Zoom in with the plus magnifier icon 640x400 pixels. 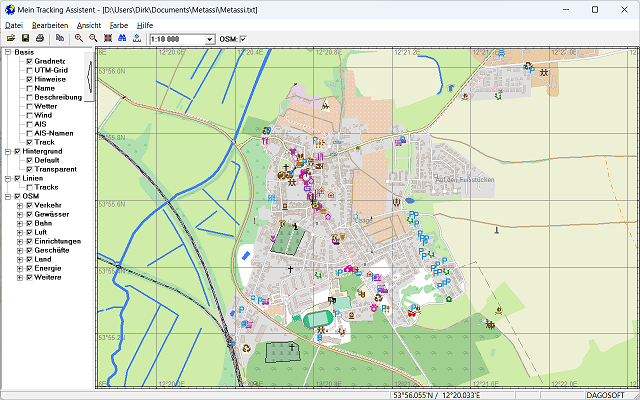point(79,38)
